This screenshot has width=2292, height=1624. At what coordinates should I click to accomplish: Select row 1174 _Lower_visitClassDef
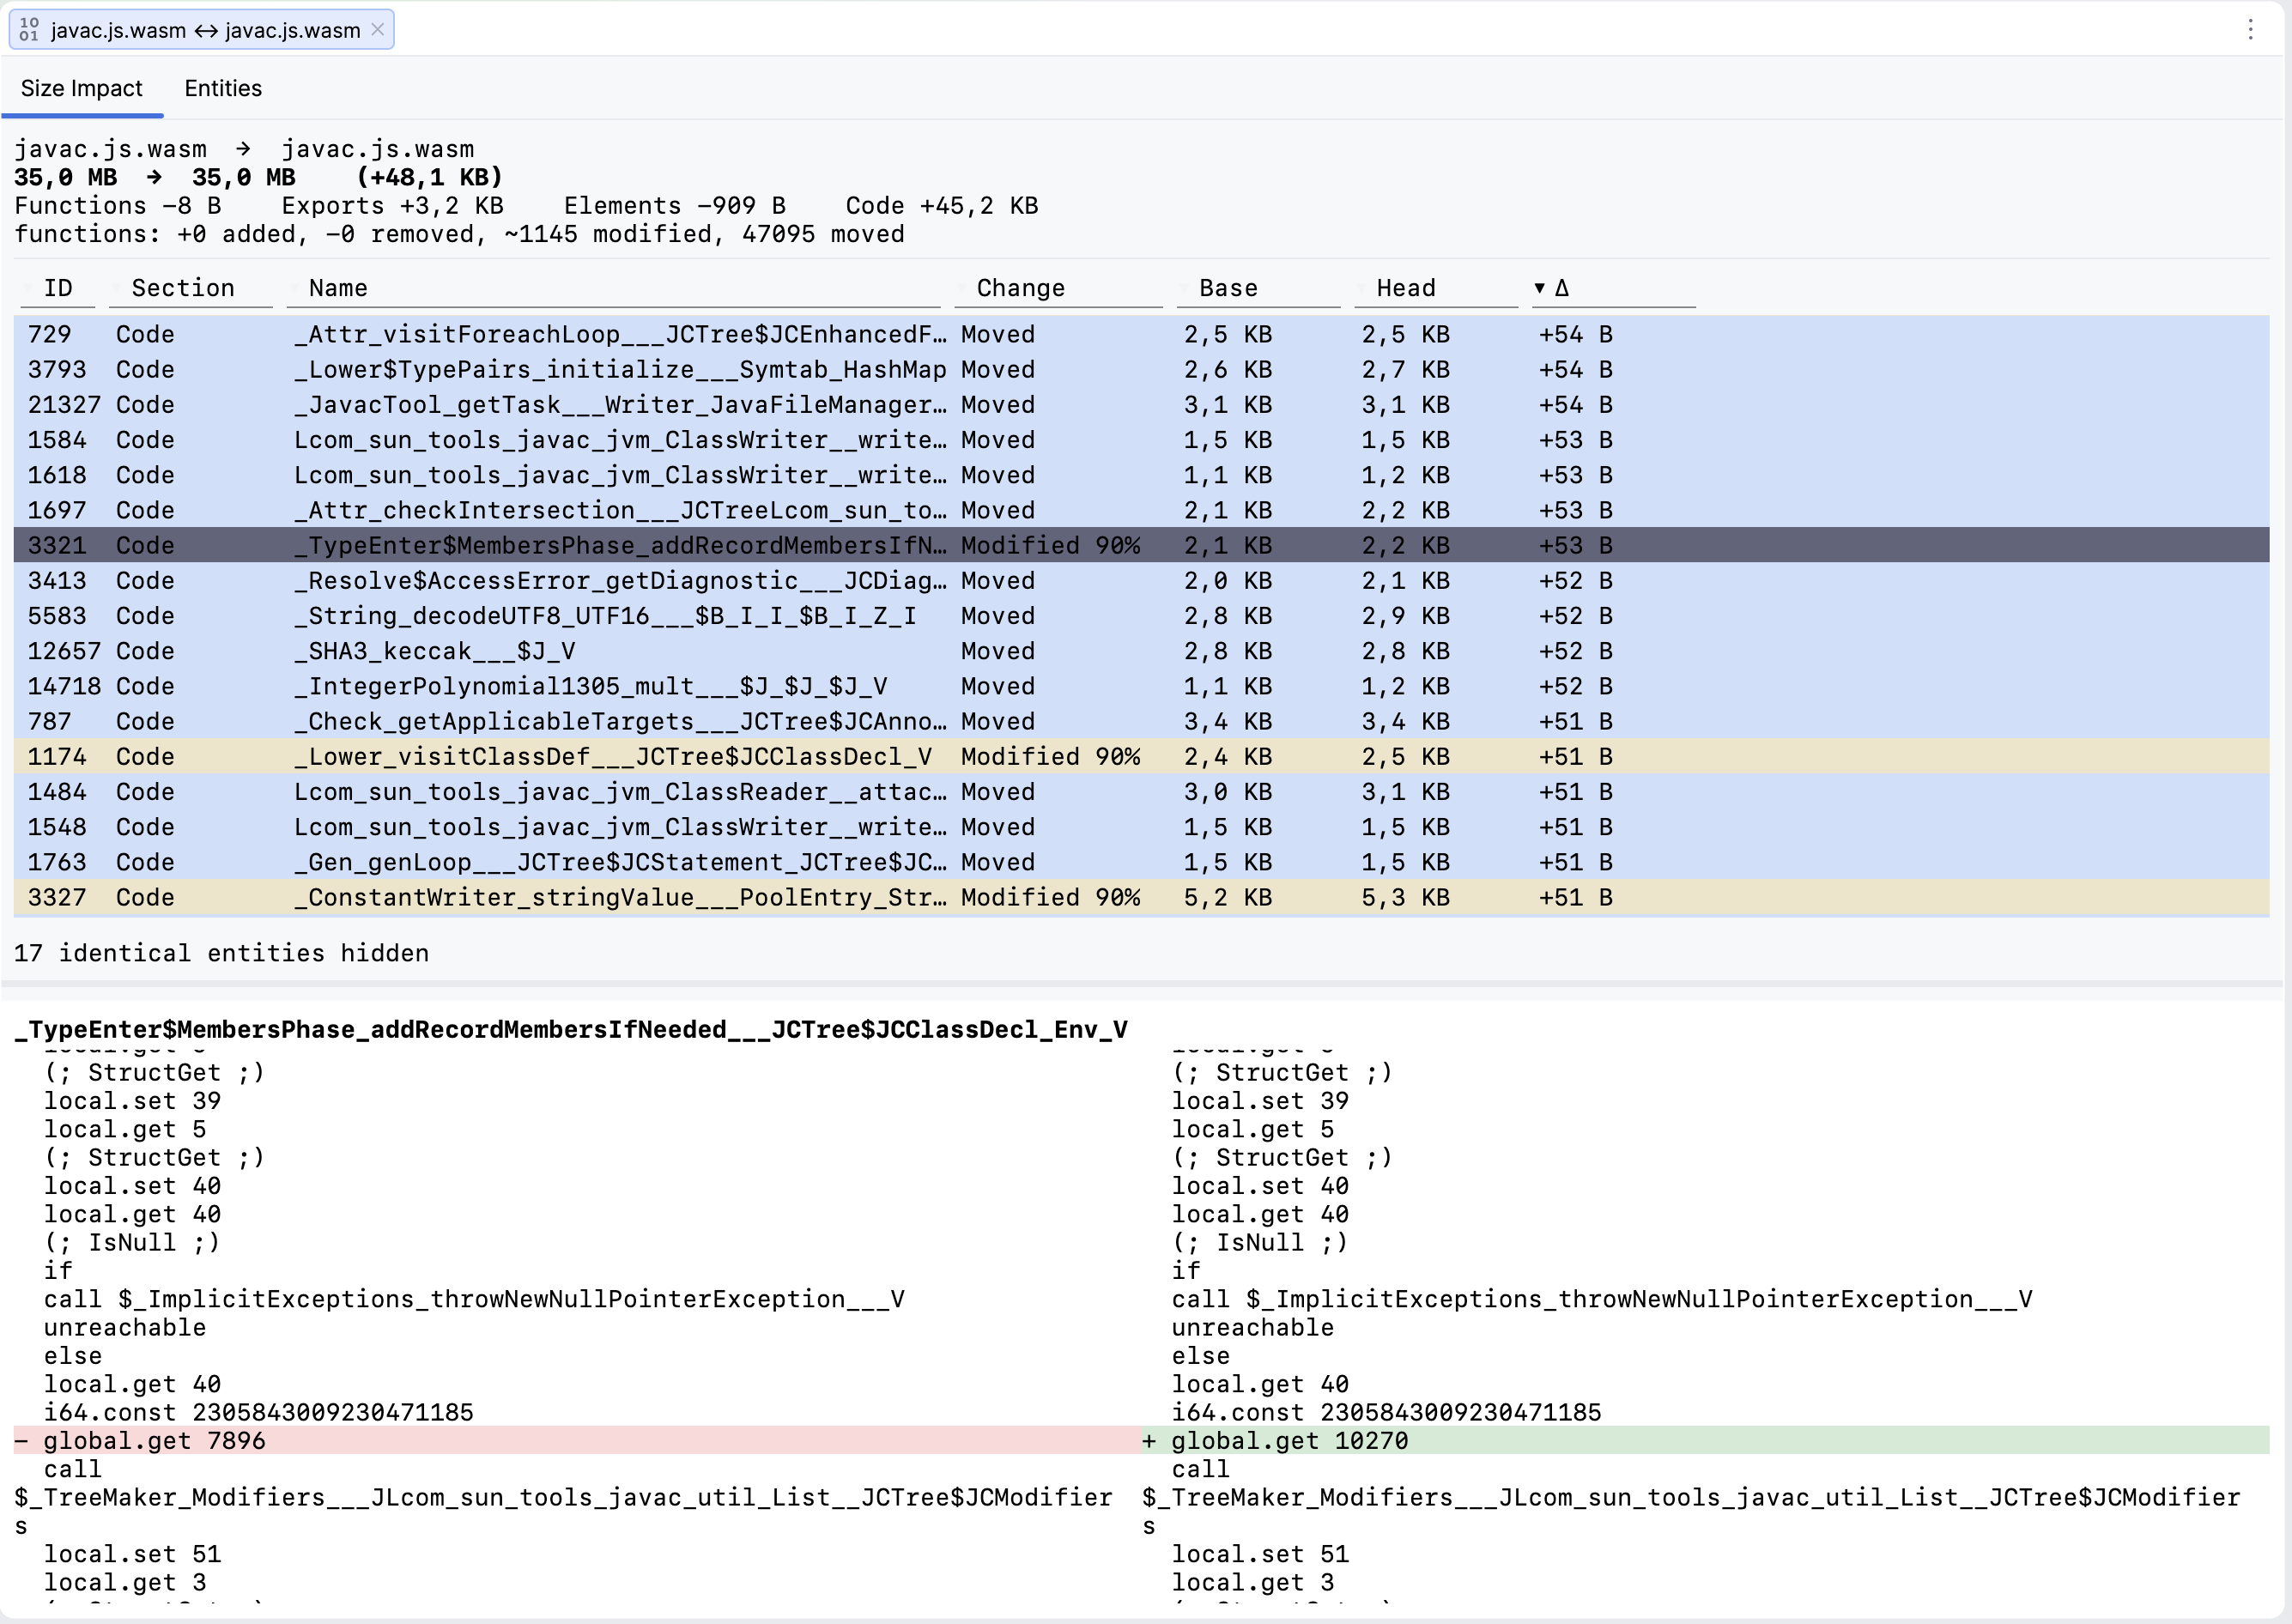click(x=1141, y=756)
